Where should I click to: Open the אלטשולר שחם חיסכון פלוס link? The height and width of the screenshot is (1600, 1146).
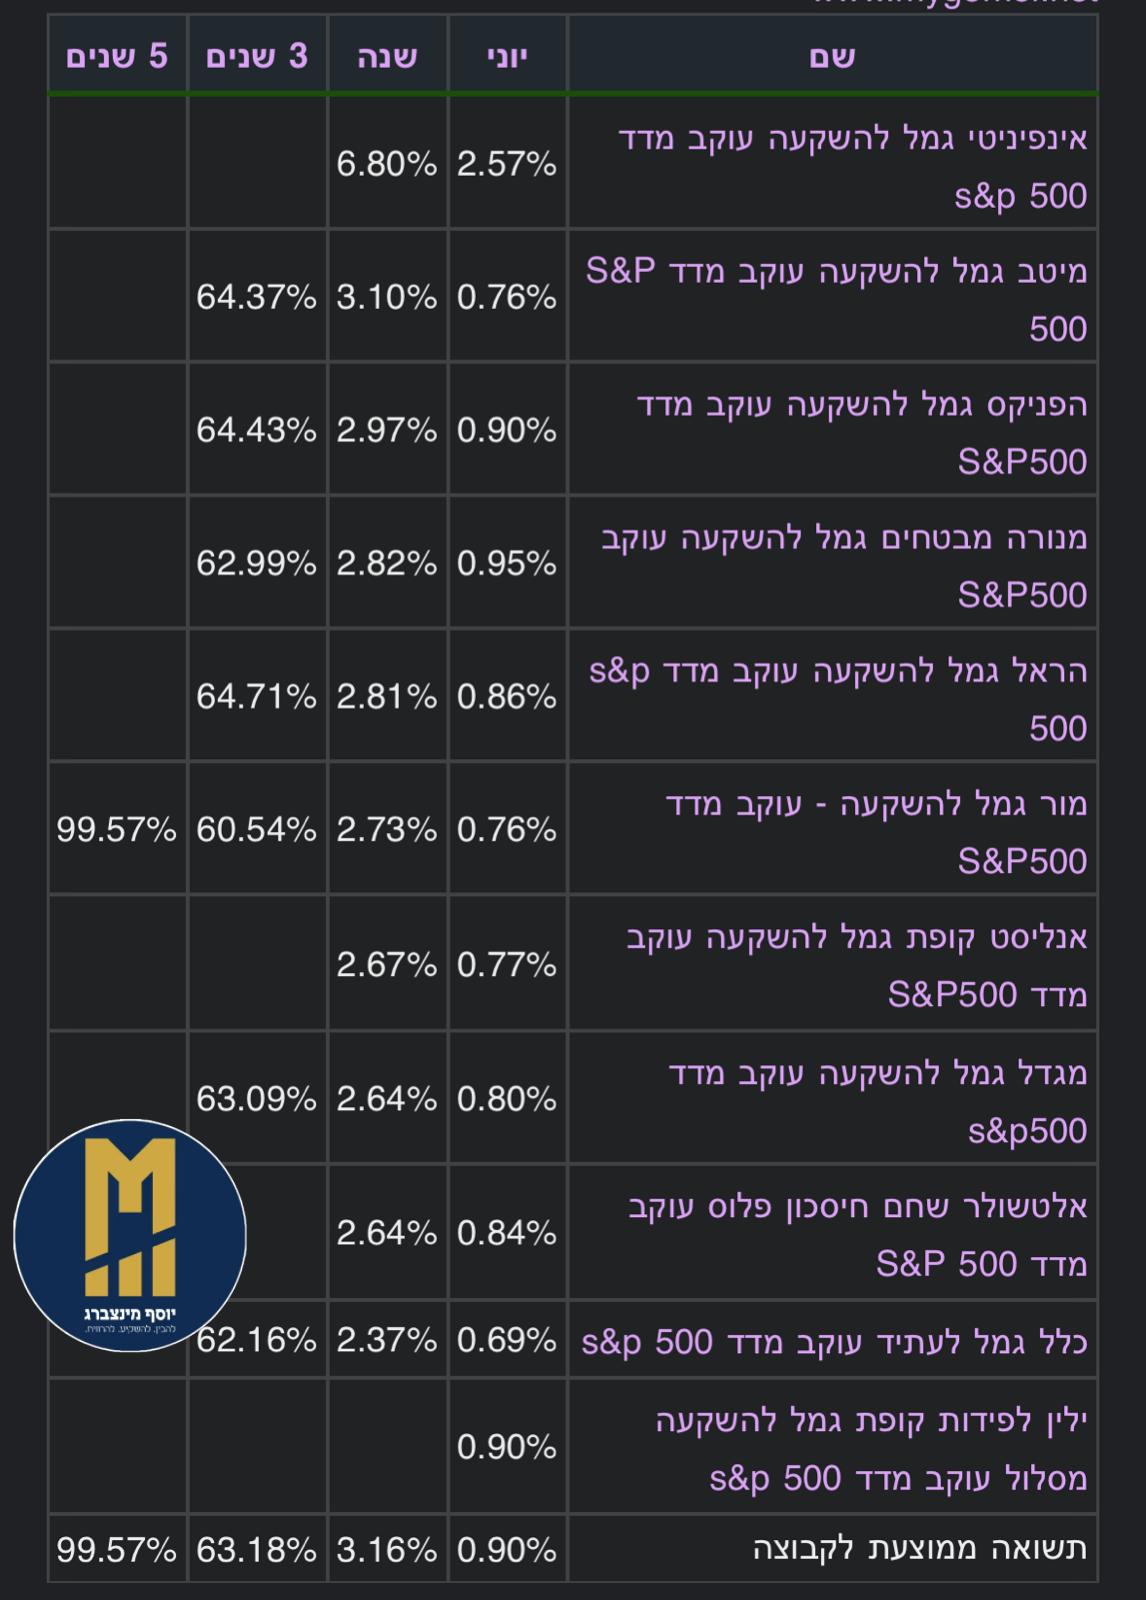(857, 1207)
